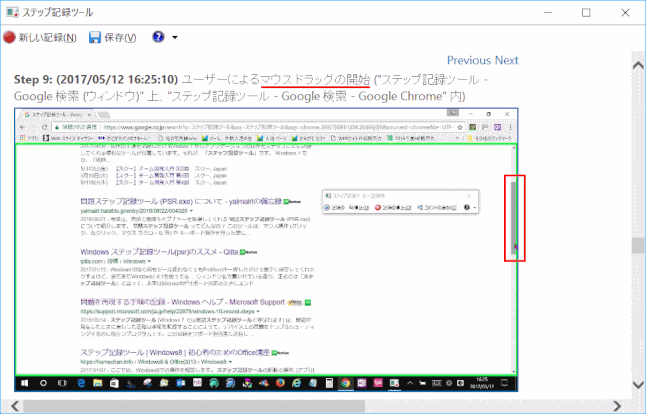Viewport: 646px width, 414px height.
Task: Click the vertical scrollbar down arrow
Action: [x=638, y=385]
